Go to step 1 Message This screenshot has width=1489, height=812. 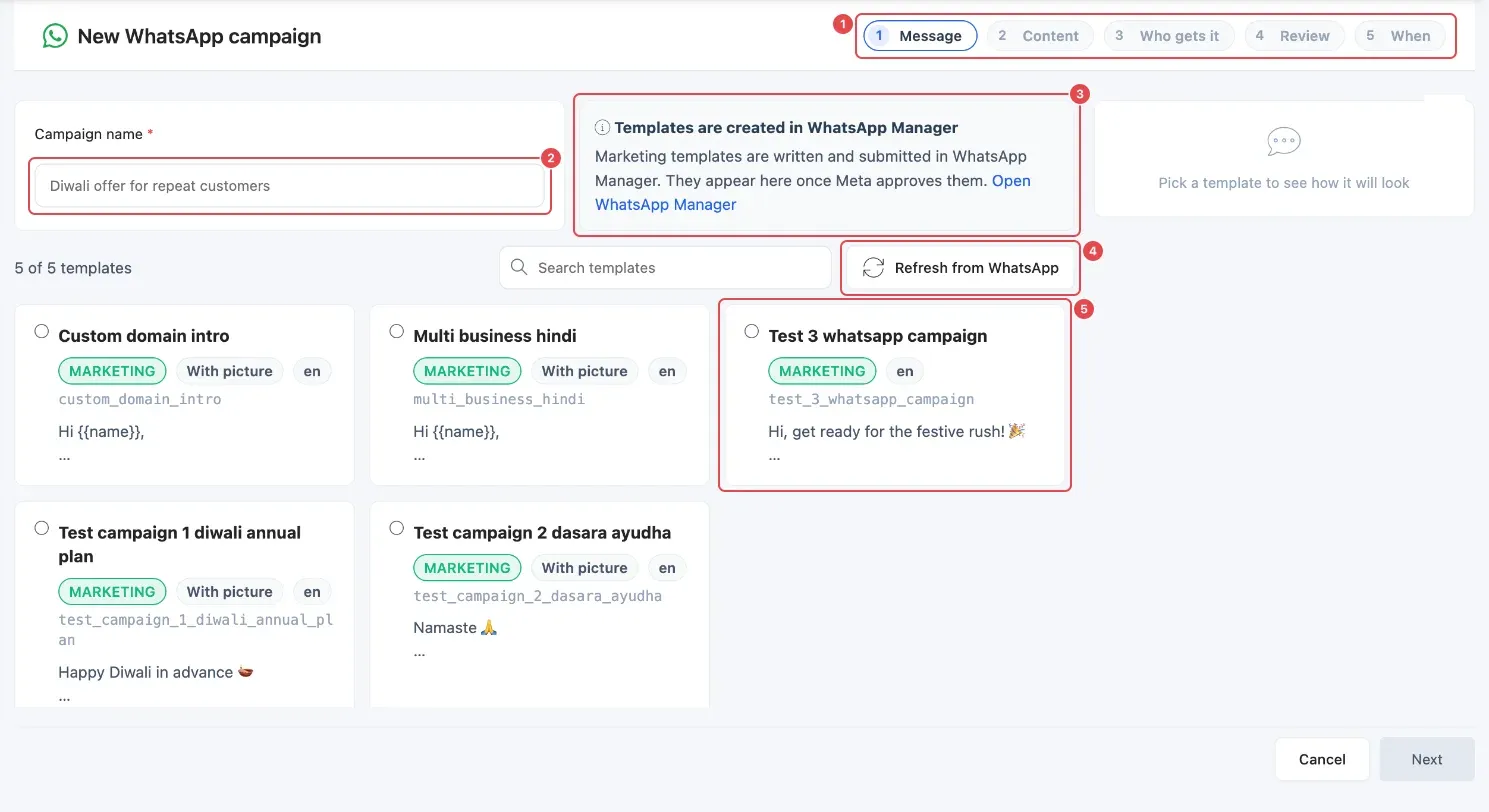click(x=920, y=36)
